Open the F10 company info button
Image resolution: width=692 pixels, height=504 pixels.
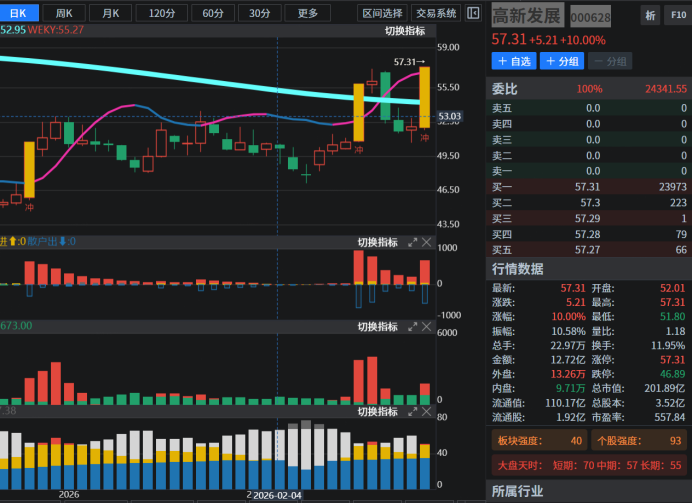(677, 16)
